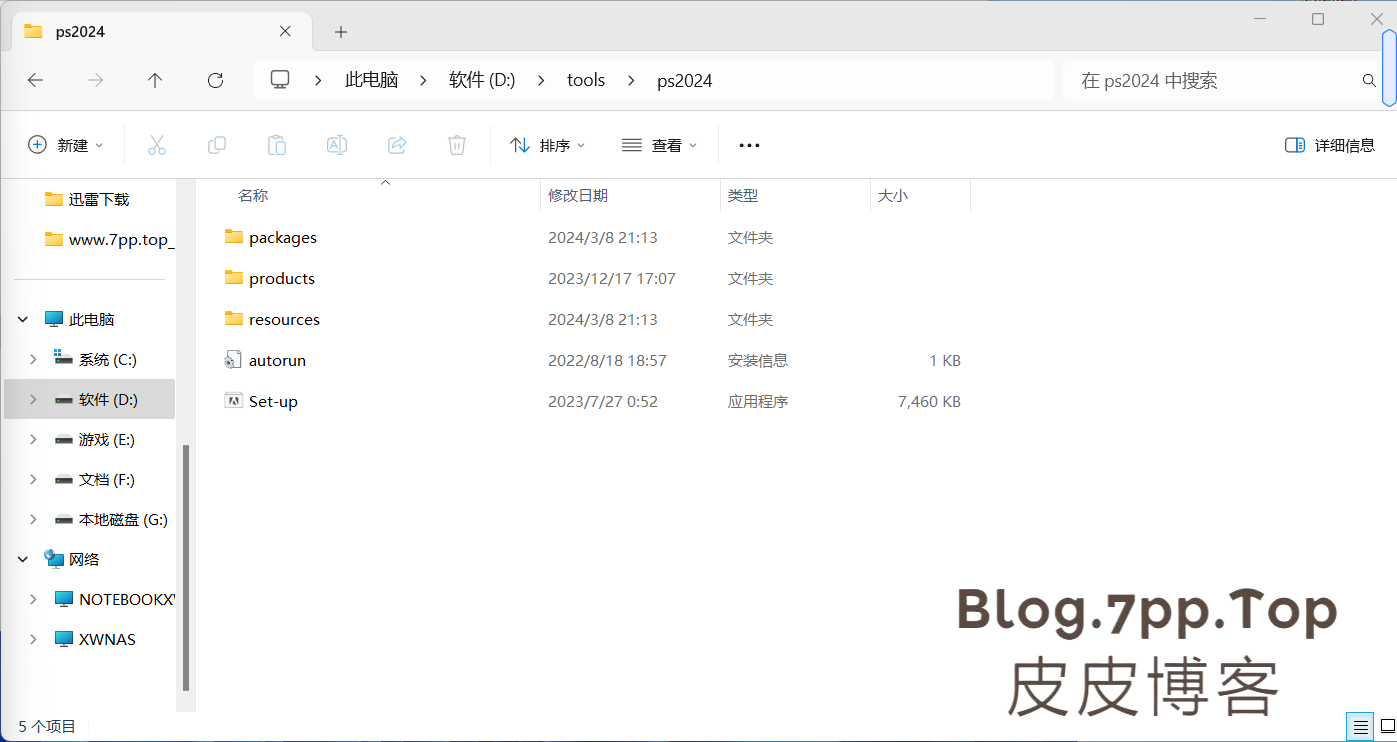The width and height of the screenshot is (1397, 742).
Task: Click the Delete trash icon
Action: click(x=457, y=145)
